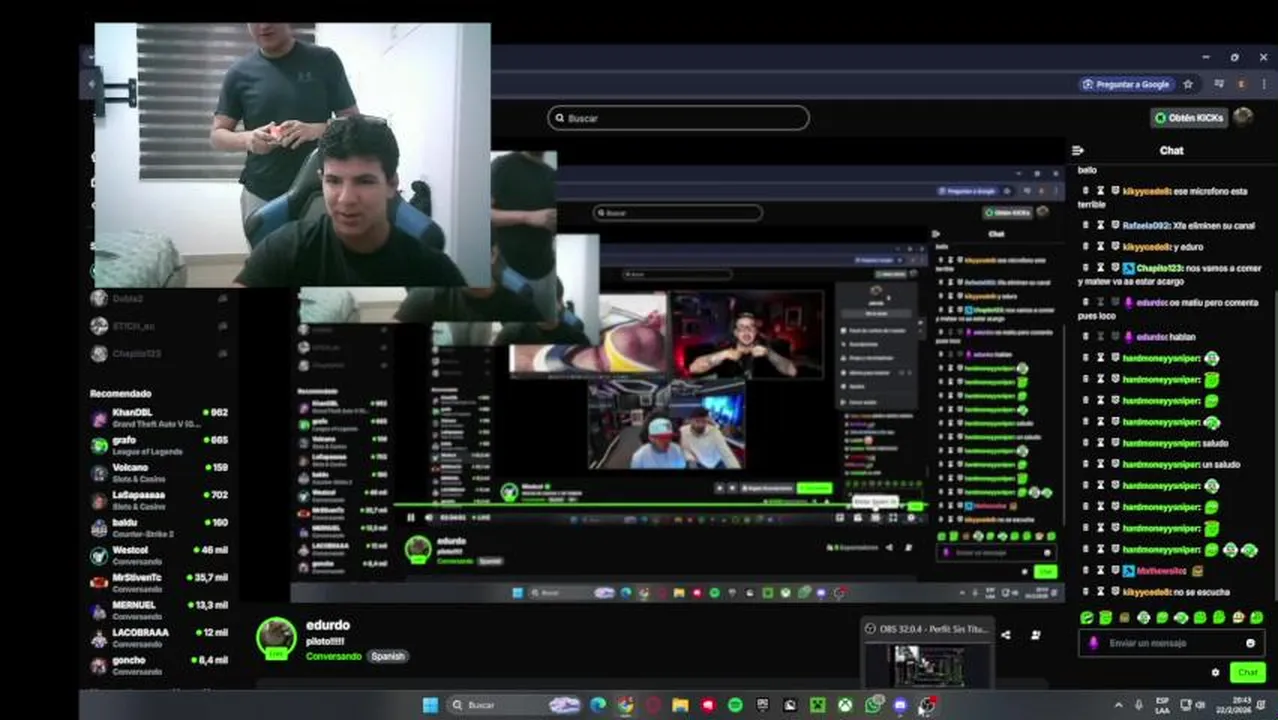Open Chrome three-dot menu

1263,85
